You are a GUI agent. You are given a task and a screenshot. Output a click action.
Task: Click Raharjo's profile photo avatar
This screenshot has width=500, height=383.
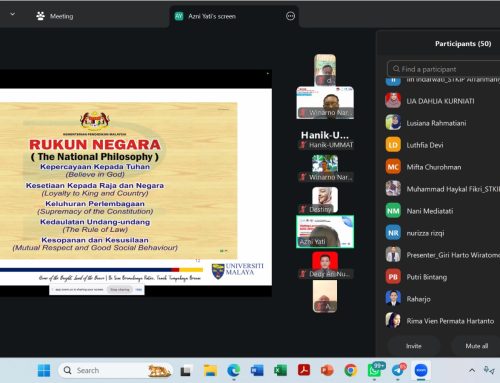393,298
